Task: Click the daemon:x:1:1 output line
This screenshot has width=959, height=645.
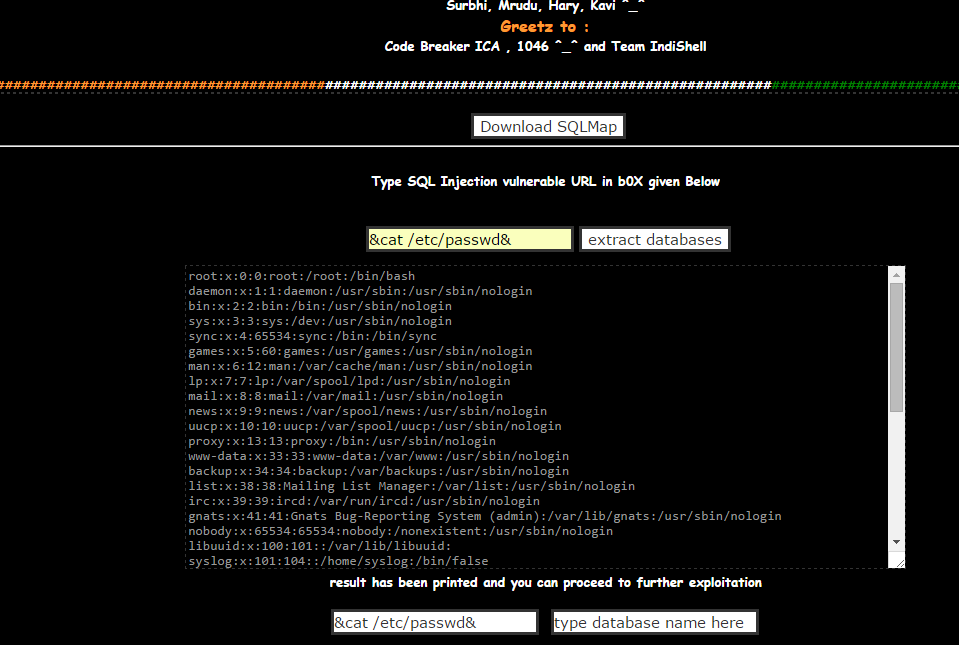Action: point(360,291)
